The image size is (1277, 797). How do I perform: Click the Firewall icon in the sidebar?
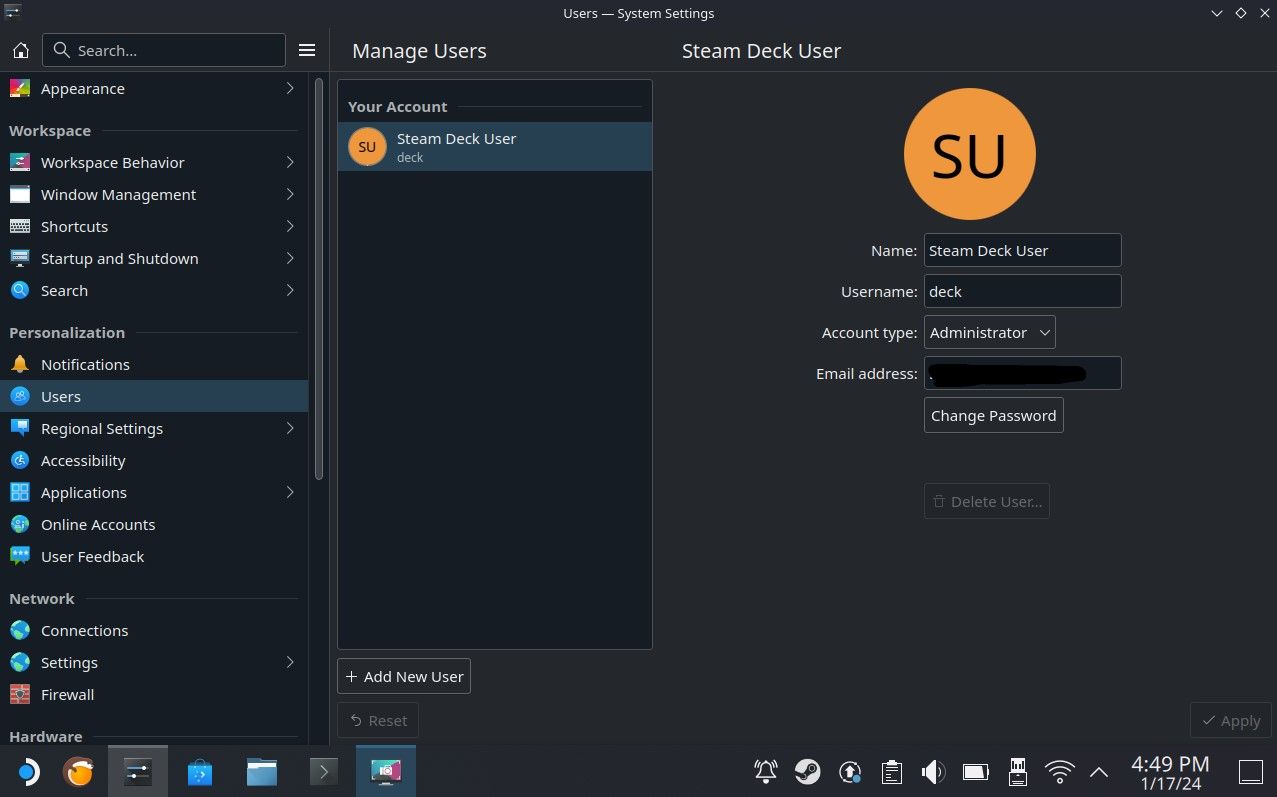click(x=67, y=694)
